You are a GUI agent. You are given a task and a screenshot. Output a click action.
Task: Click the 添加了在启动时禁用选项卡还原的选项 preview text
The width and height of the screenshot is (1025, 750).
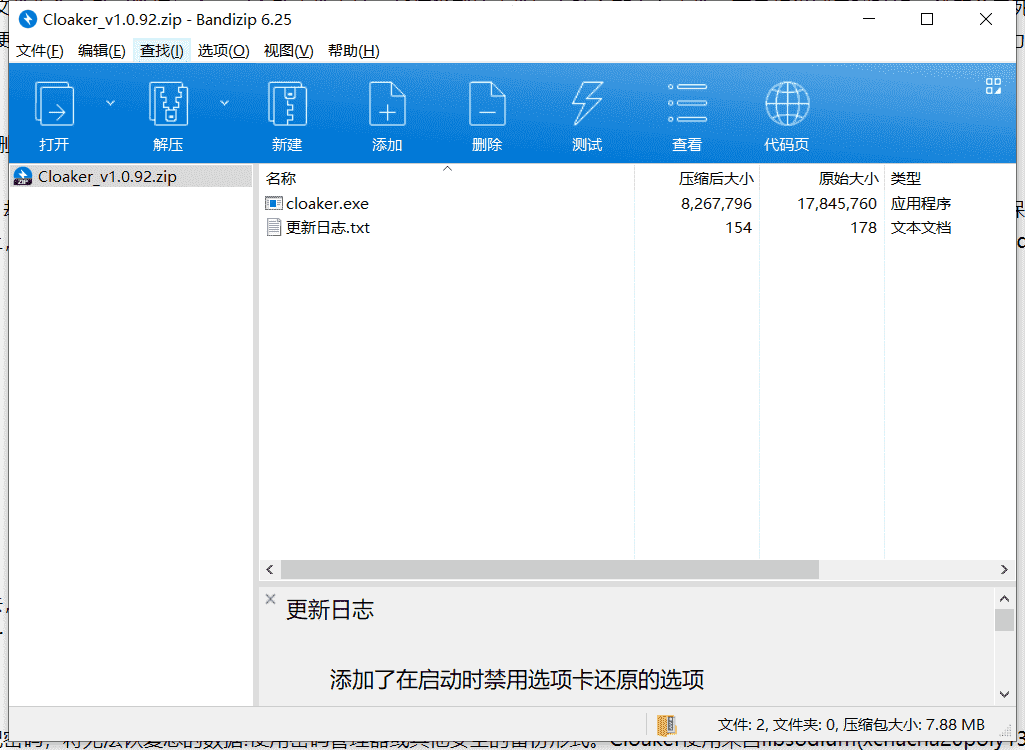point(516,680)
